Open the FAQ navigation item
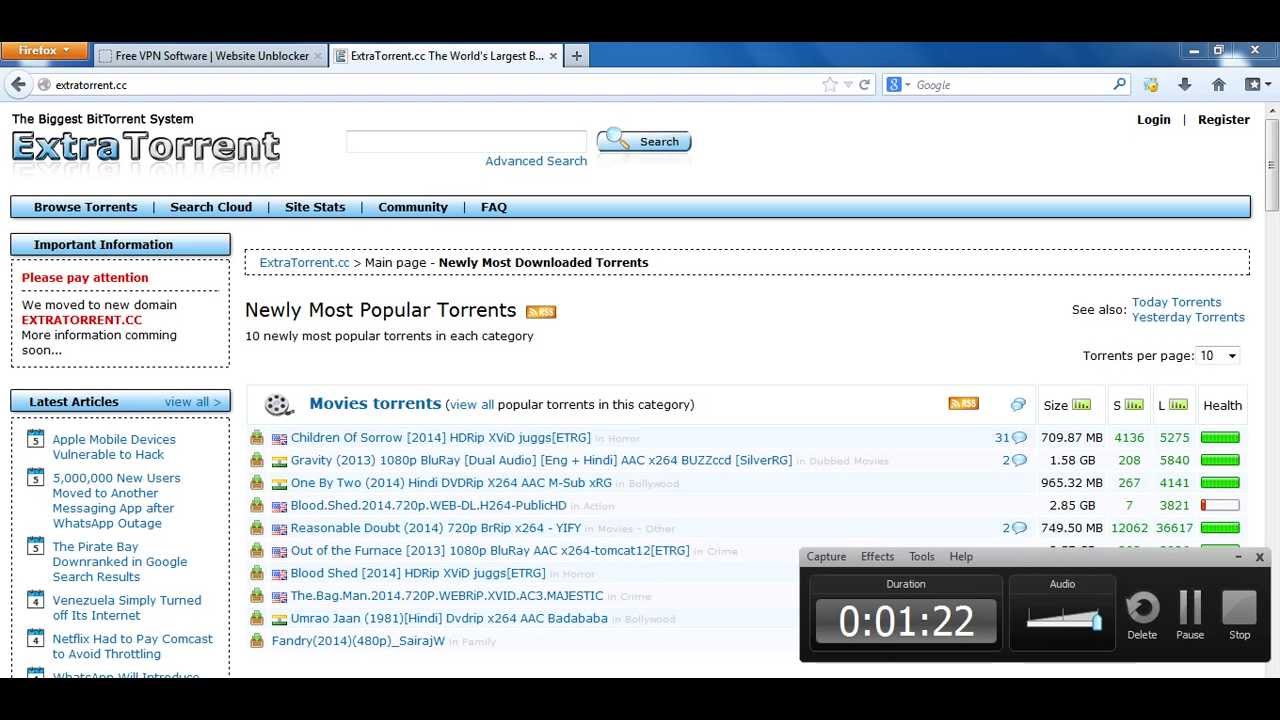The width and height of the screenshot is (1280, 720). click(x=494, y=207)
